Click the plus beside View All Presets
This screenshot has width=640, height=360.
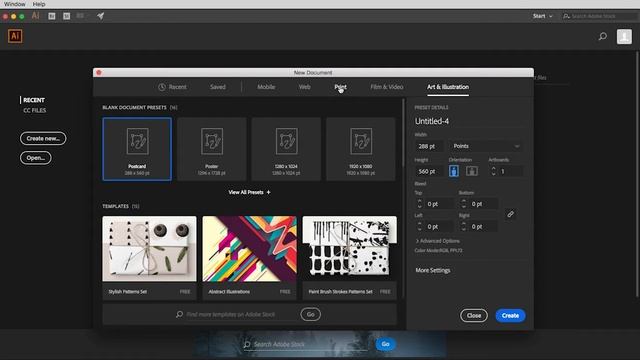click(x=268, y=192)
